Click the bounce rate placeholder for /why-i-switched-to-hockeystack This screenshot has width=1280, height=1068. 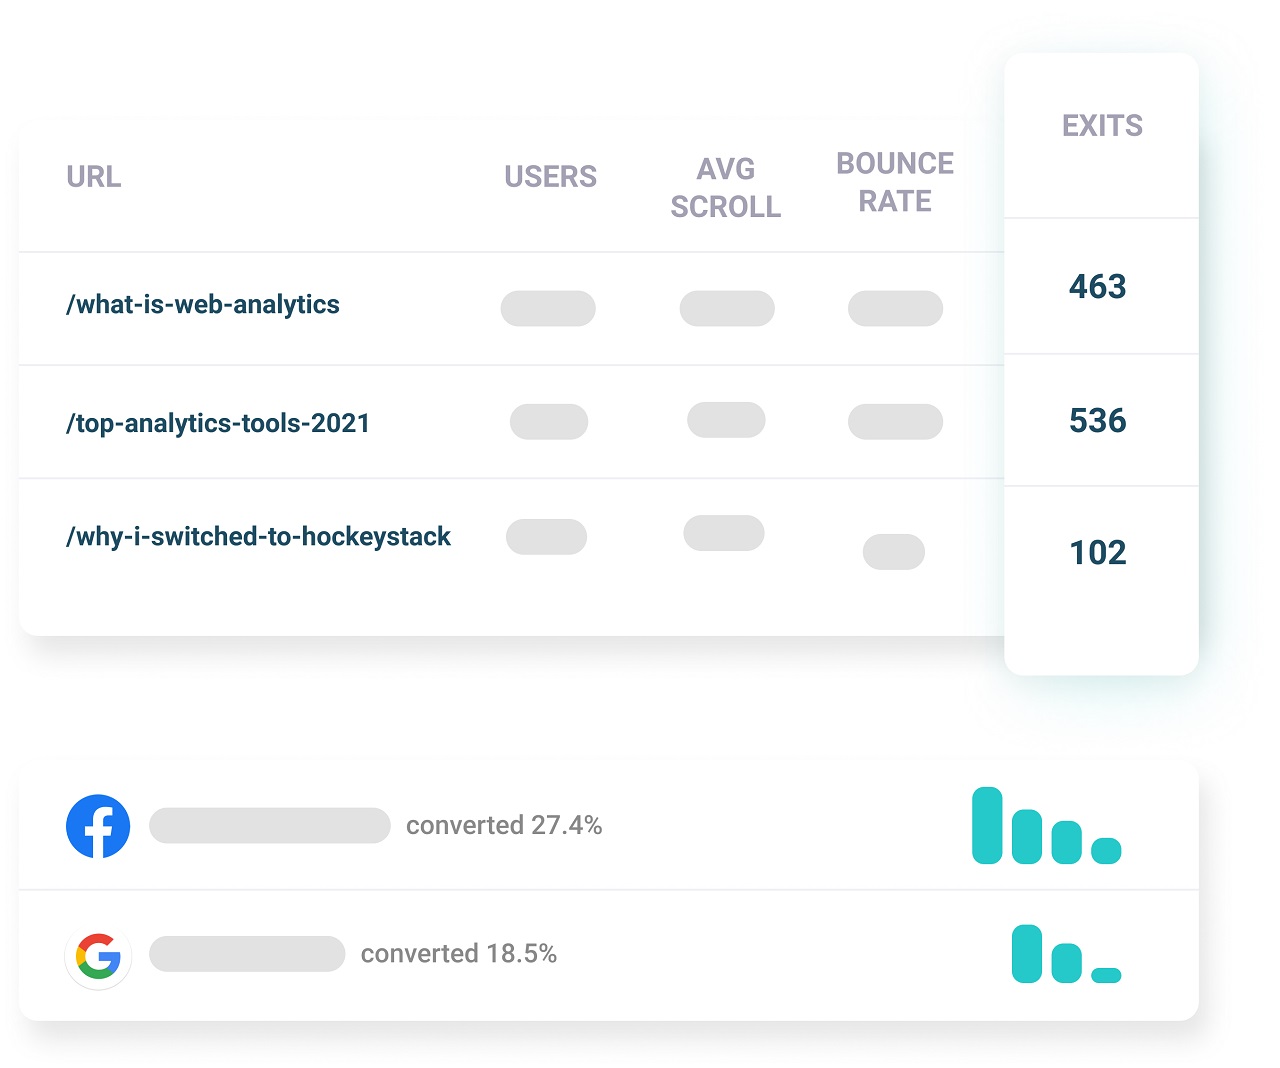[x=894, y=552]
